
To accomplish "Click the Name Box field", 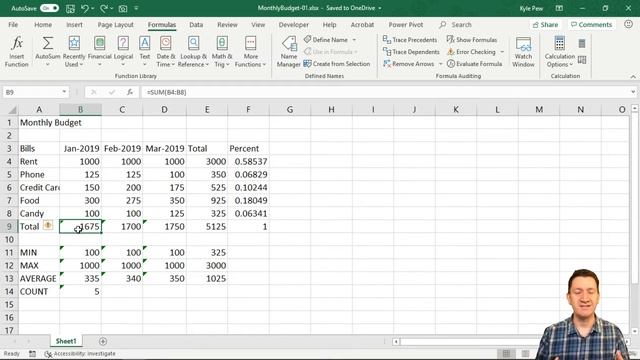I will point(32,92).
